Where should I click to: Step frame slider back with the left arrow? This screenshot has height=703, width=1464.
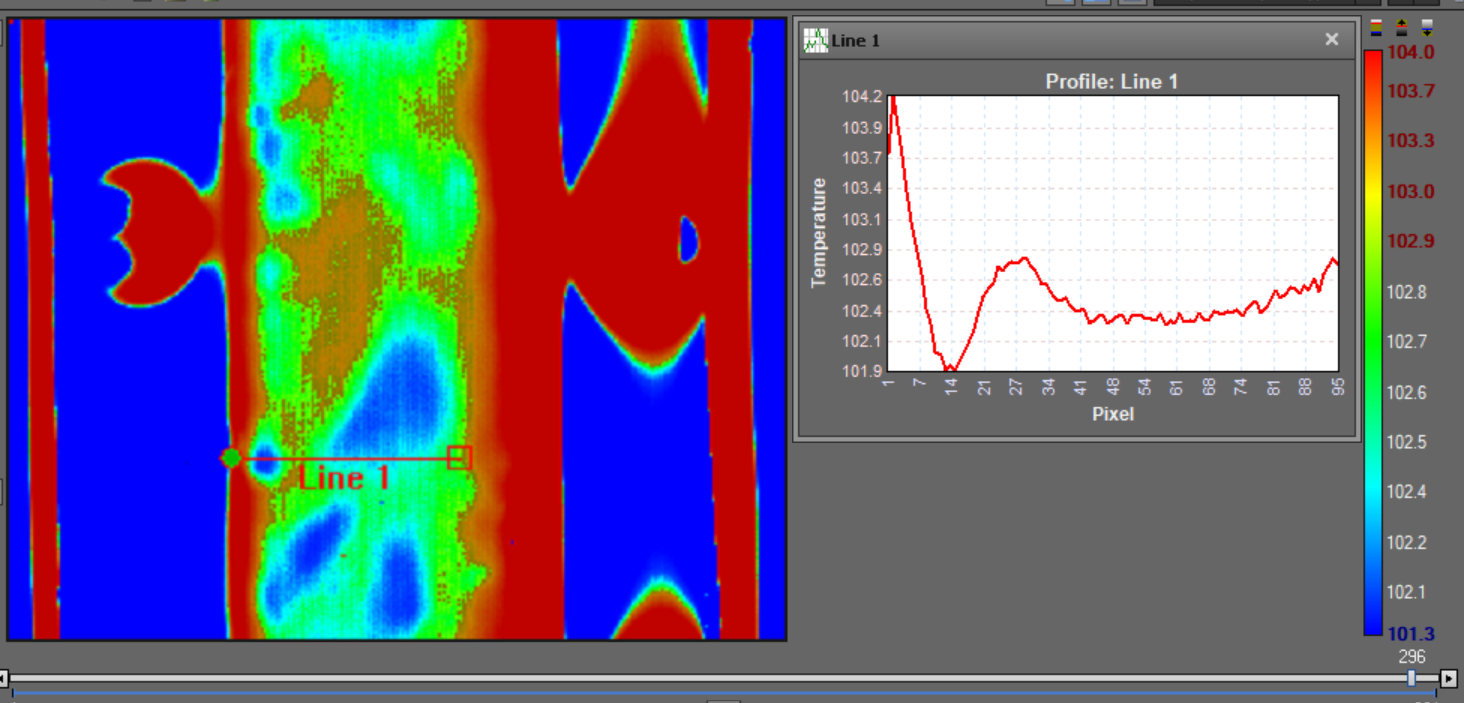click(4, 679)
